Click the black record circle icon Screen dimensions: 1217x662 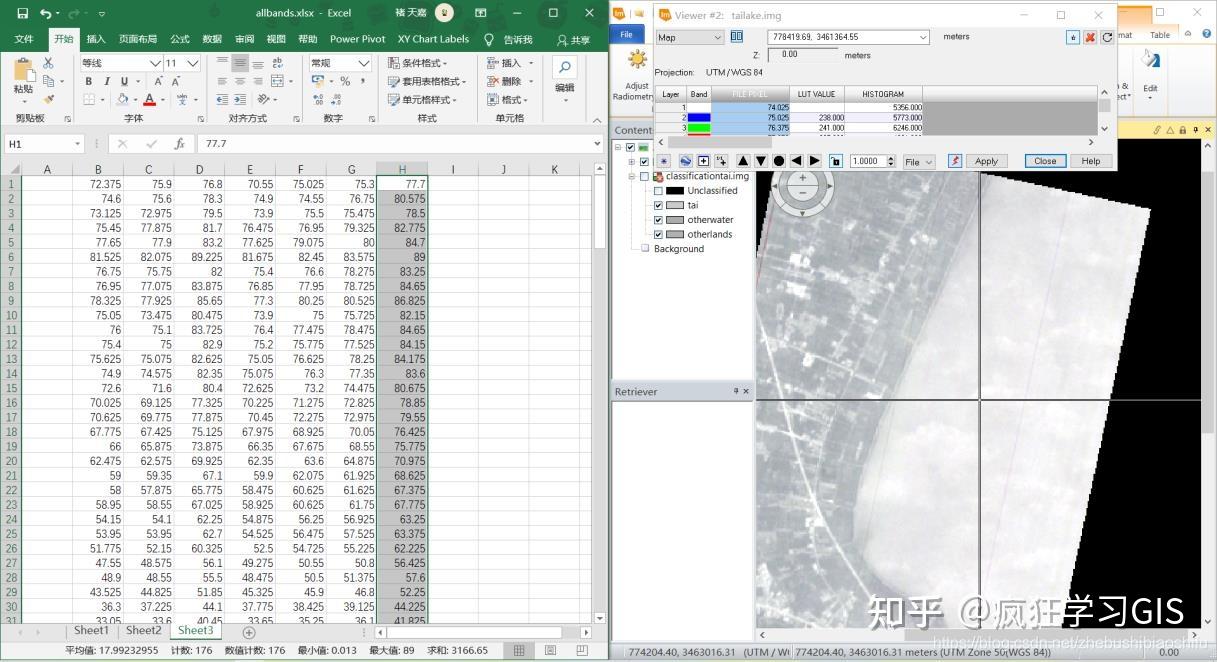point(780,160)
